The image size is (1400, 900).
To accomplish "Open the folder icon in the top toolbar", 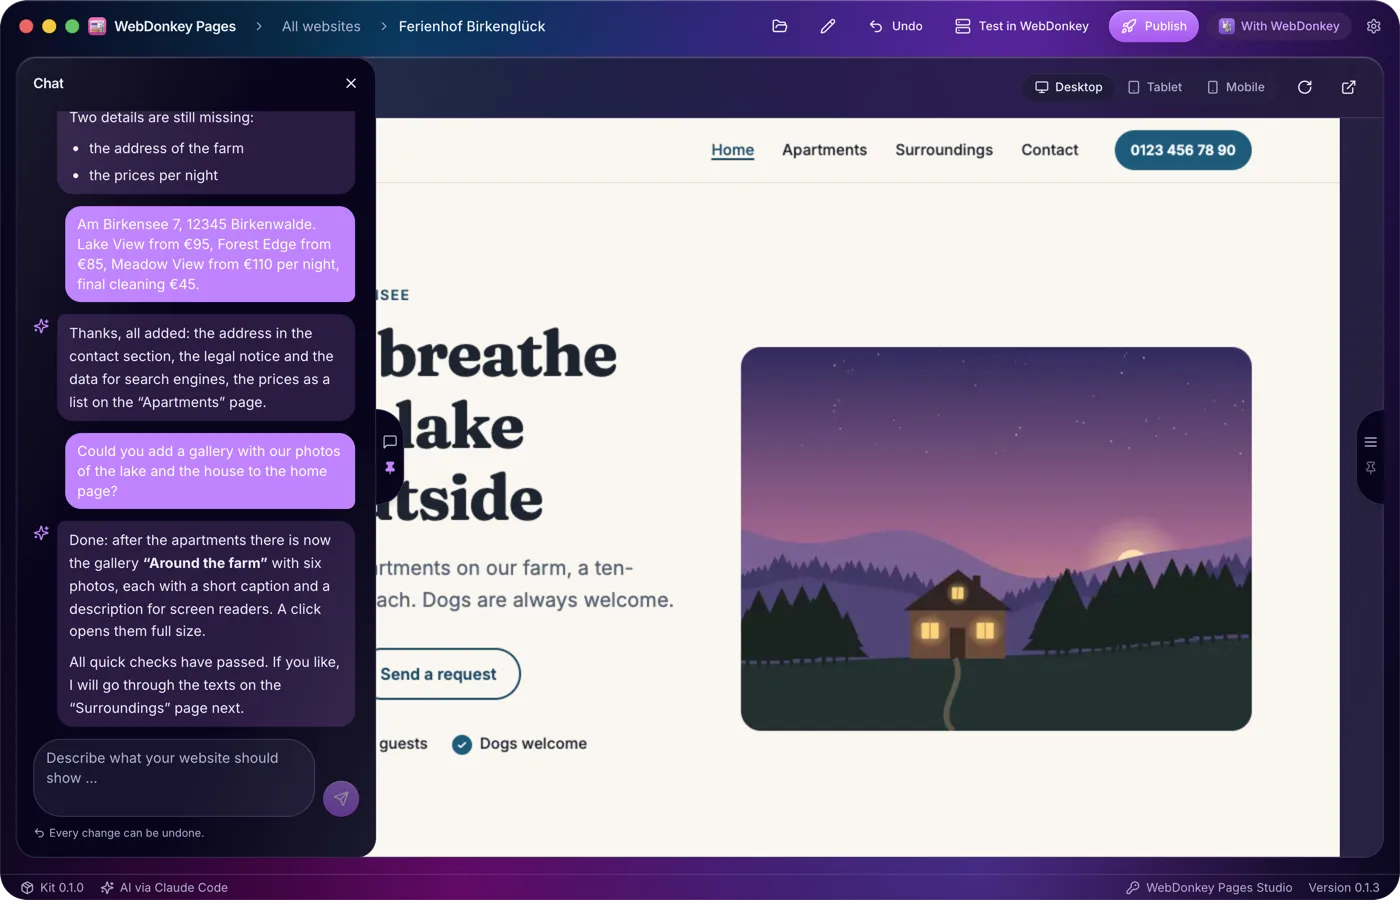I will tap(780, 26).
